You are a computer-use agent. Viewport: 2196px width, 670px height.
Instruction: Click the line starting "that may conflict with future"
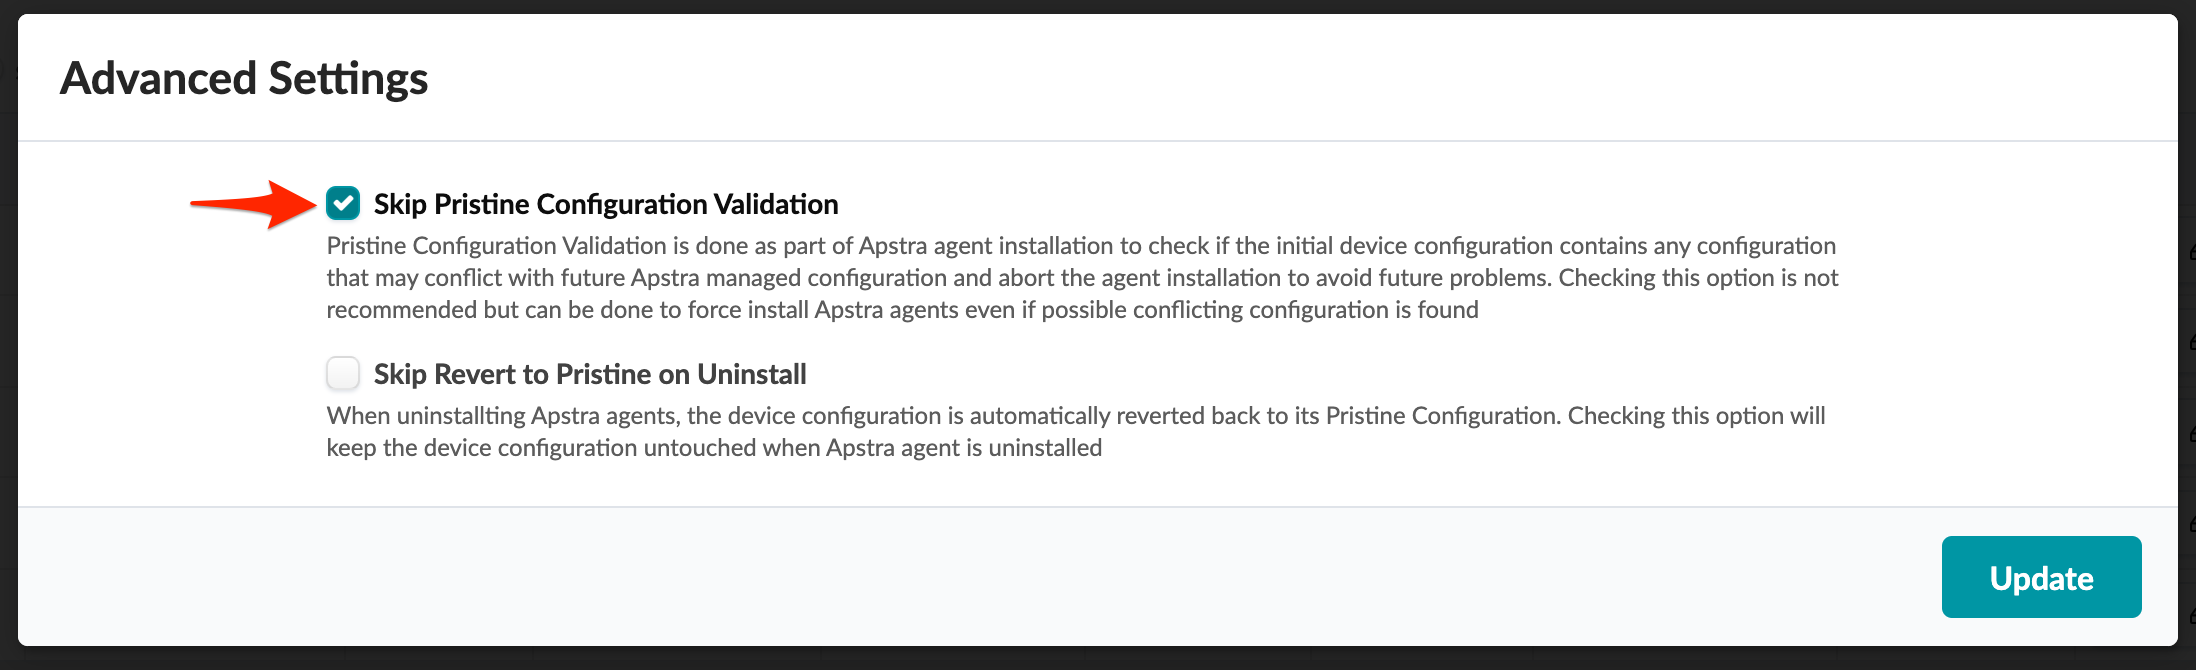[x=1082, y=278]
